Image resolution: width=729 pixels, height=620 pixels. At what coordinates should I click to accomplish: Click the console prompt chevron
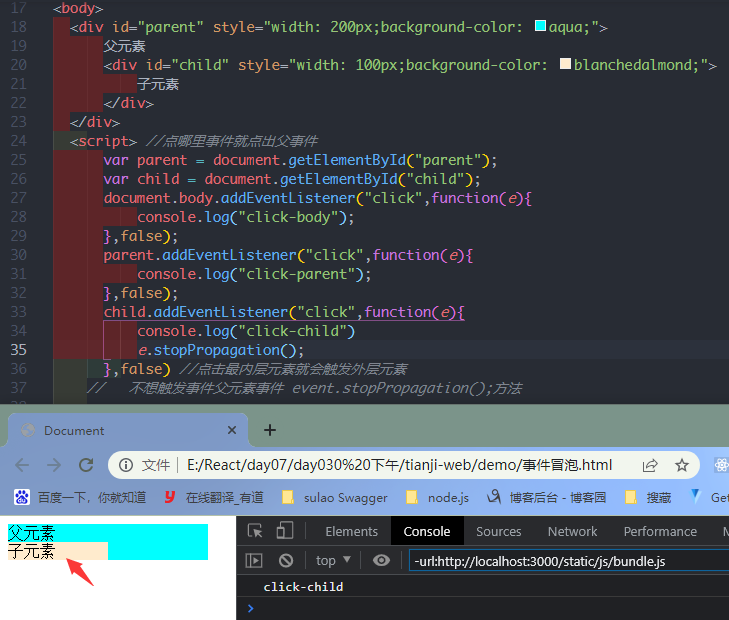tap(251, 608)
